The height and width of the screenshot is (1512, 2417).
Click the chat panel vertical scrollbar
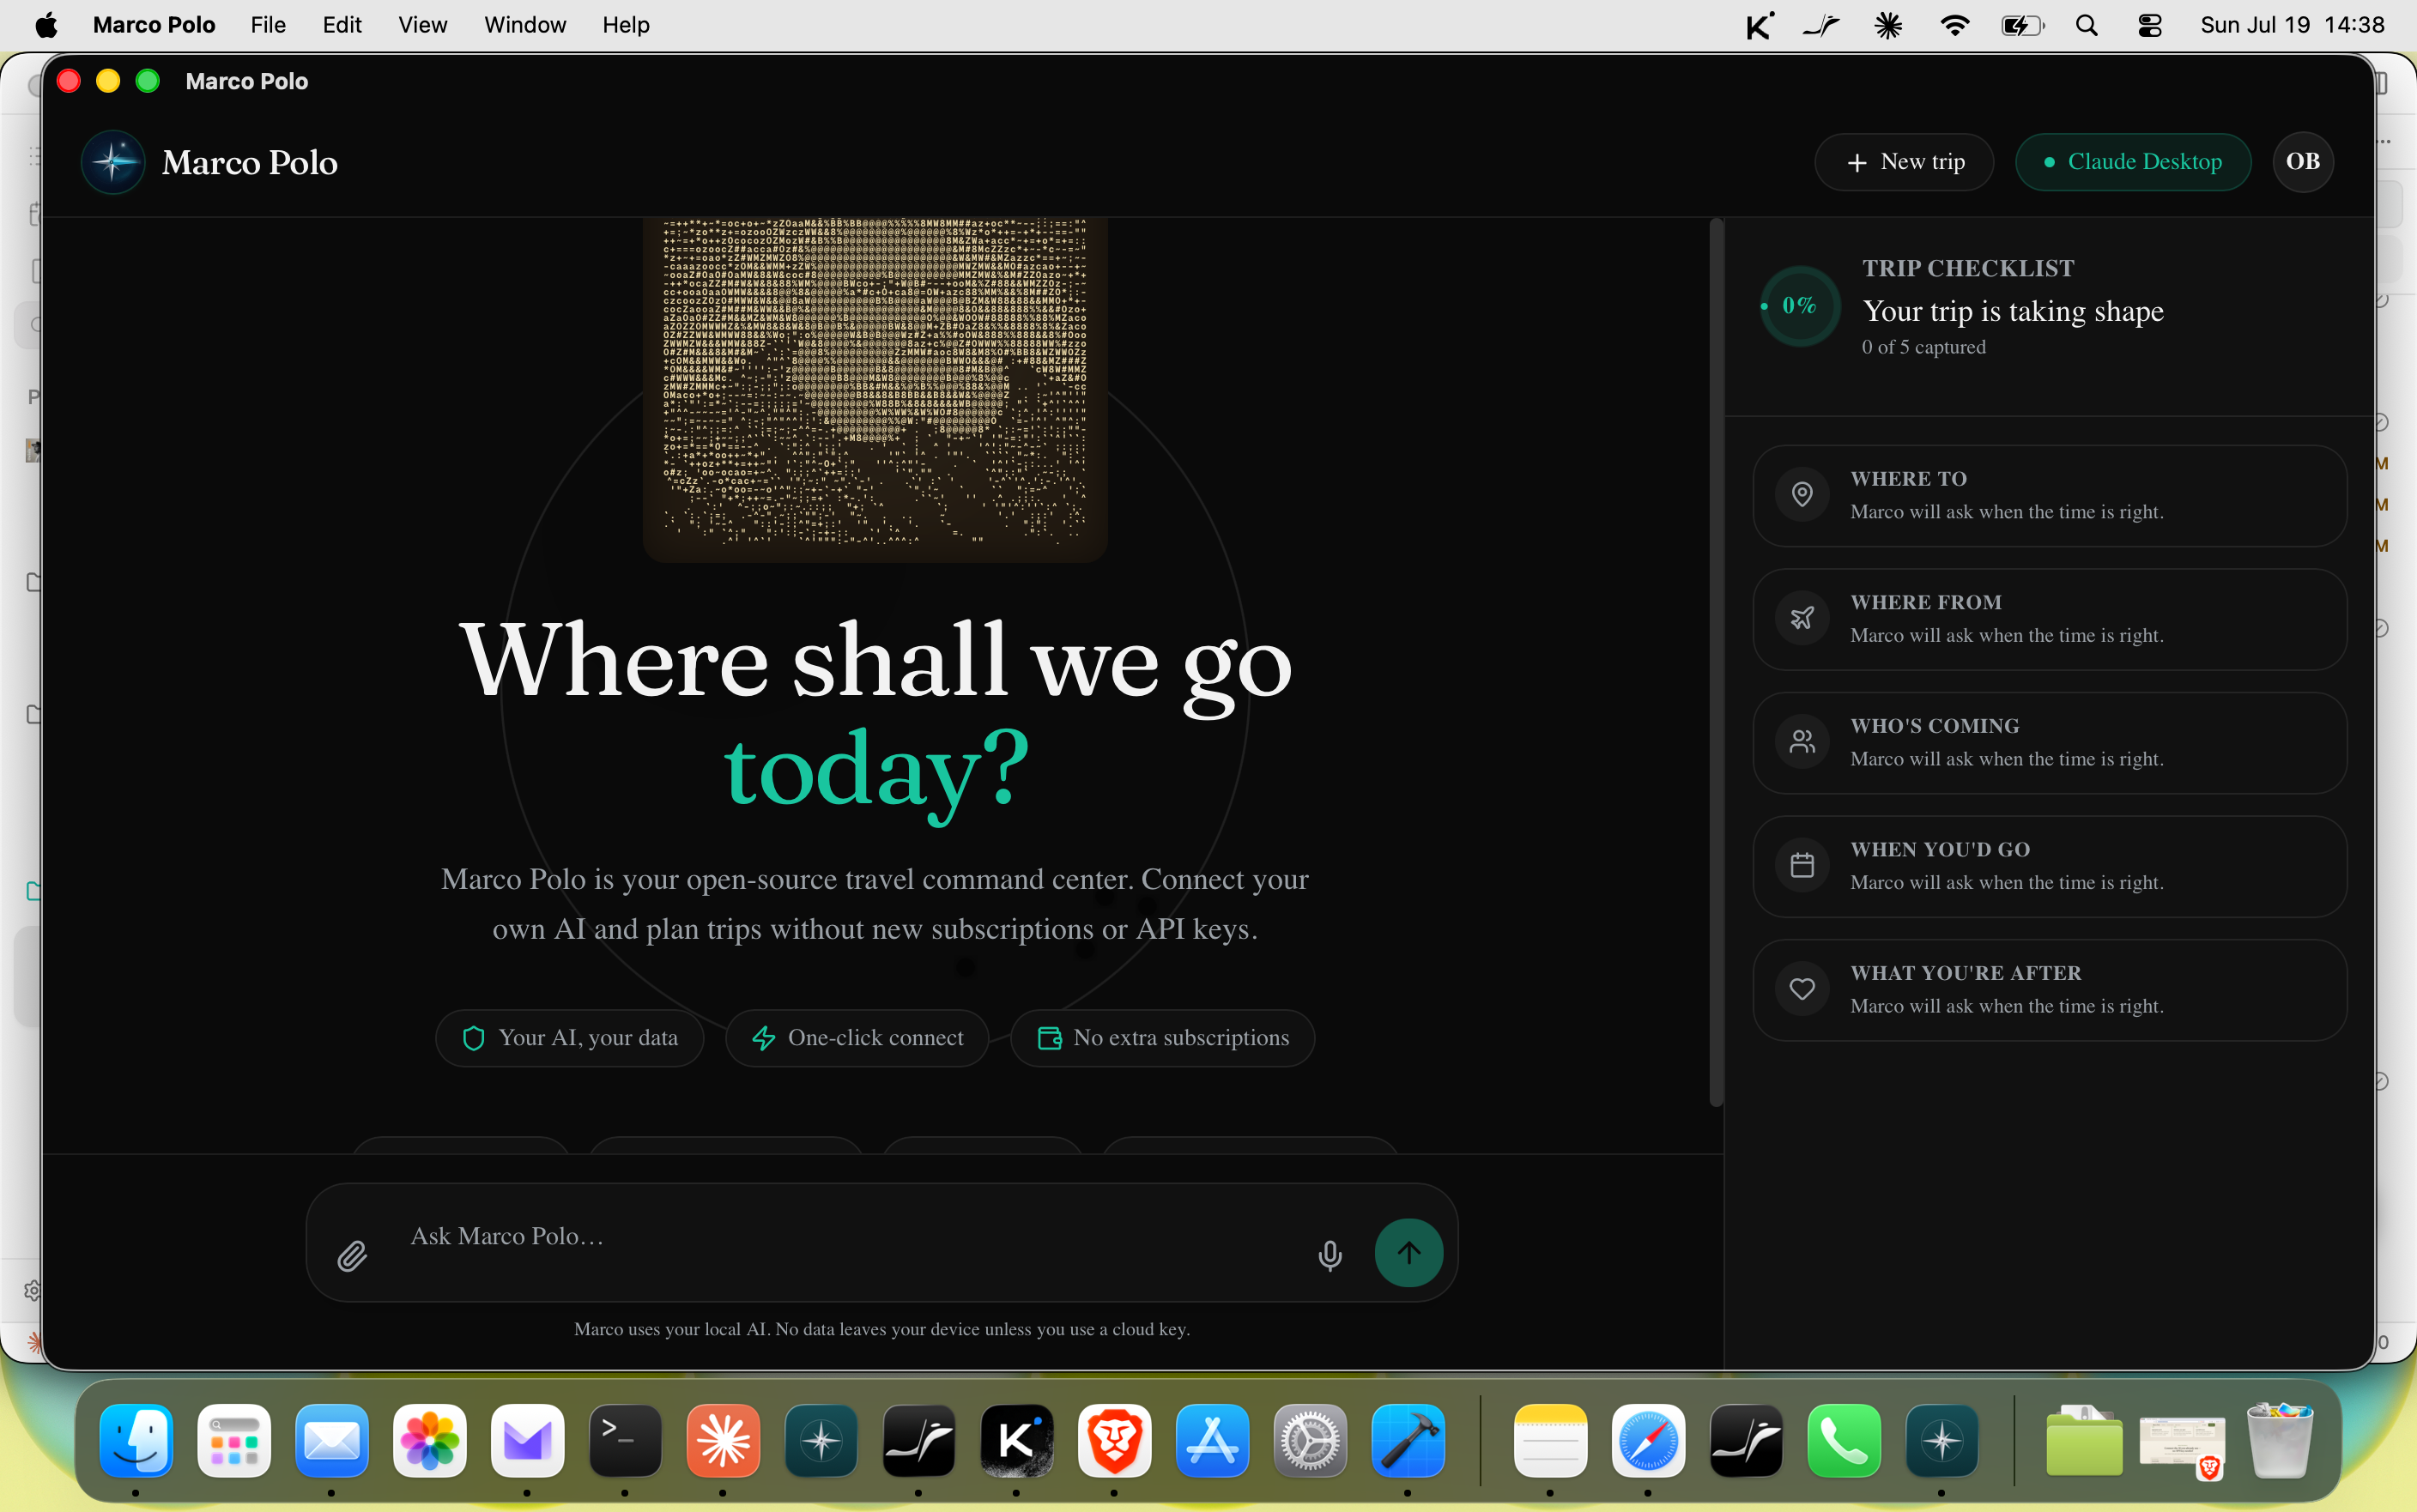[x=1716, y=662]
